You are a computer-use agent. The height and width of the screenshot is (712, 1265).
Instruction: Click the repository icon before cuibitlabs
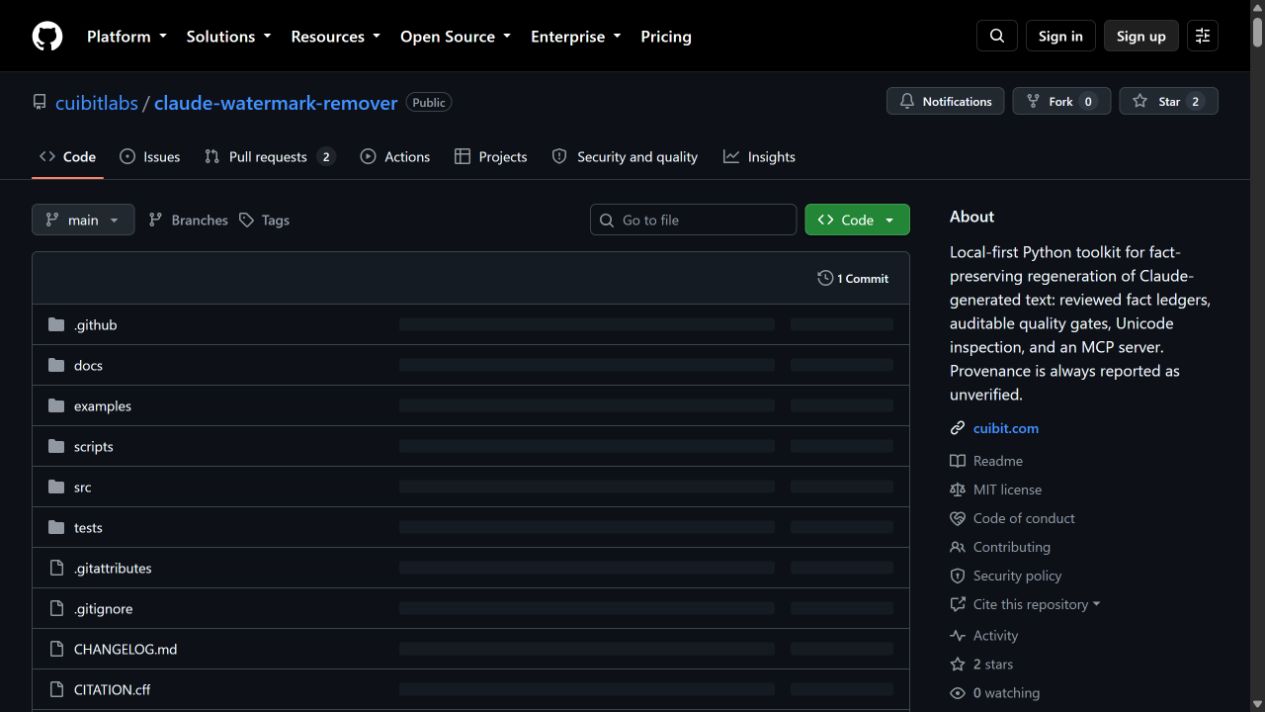tap(39, 102)
